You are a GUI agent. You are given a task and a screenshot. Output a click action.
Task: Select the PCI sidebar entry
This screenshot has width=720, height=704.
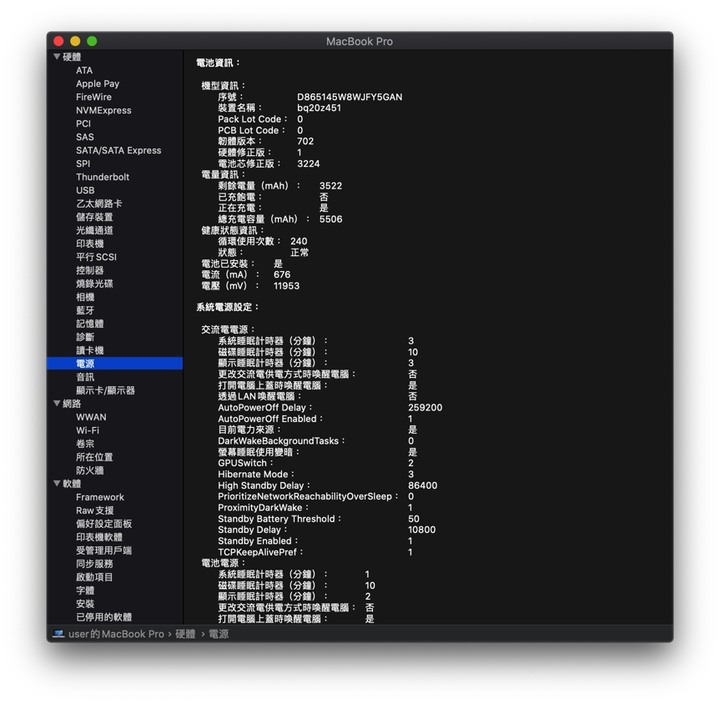83,124
